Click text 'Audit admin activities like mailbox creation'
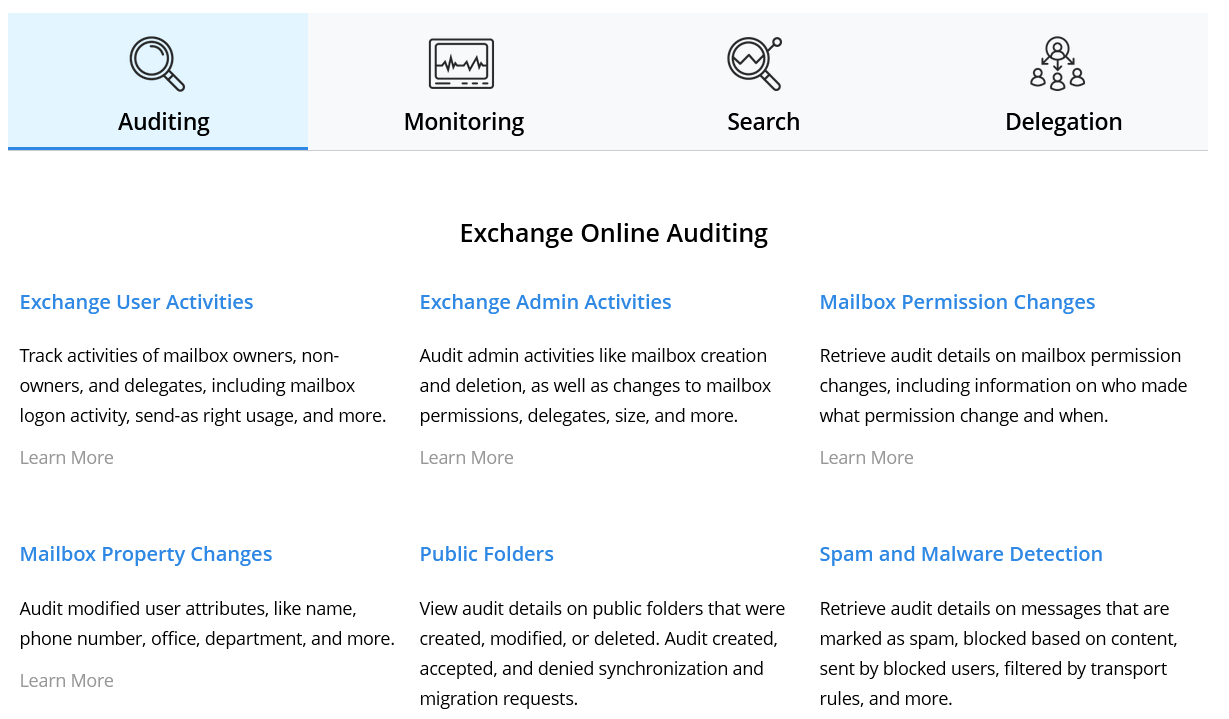This screenshot has height=719, width=1229. 594,356
